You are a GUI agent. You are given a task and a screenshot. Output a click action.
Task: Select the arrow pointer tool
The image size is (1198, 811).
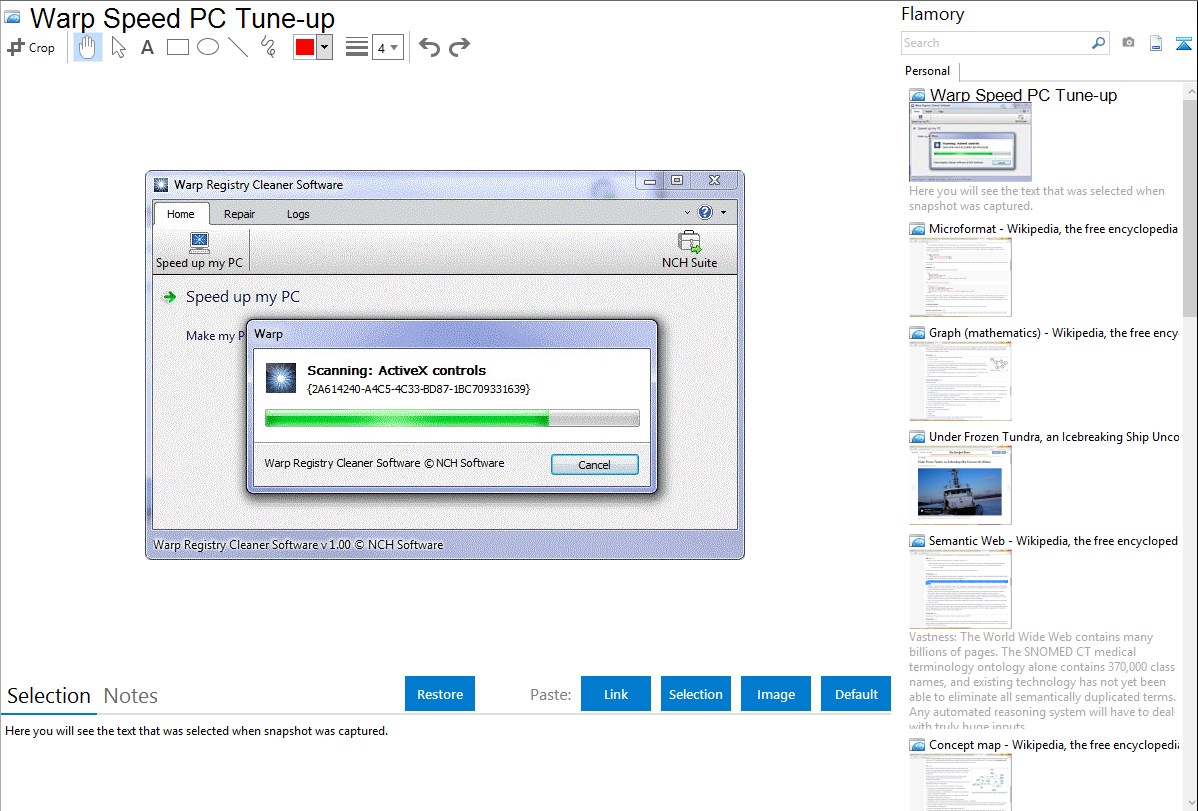(x=118, y=47)
